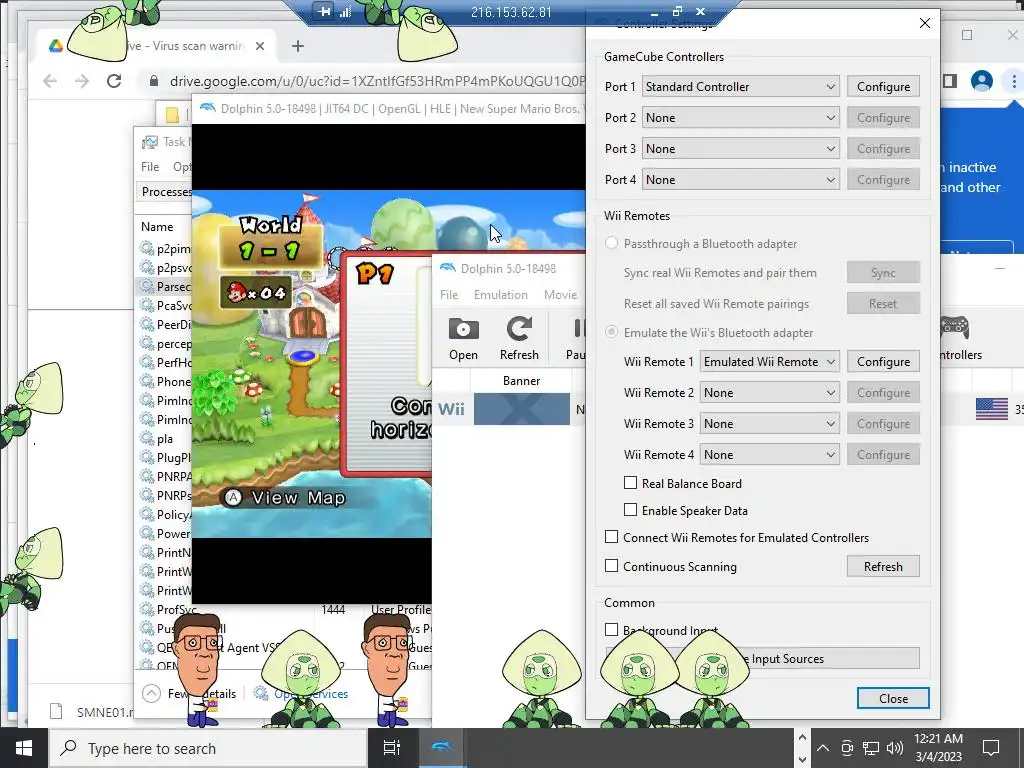Viewport: 1024px width, 768px height.
Task: Enable Connect Wii Remotes for Emulated Controllers
Action: coord(611,537)
